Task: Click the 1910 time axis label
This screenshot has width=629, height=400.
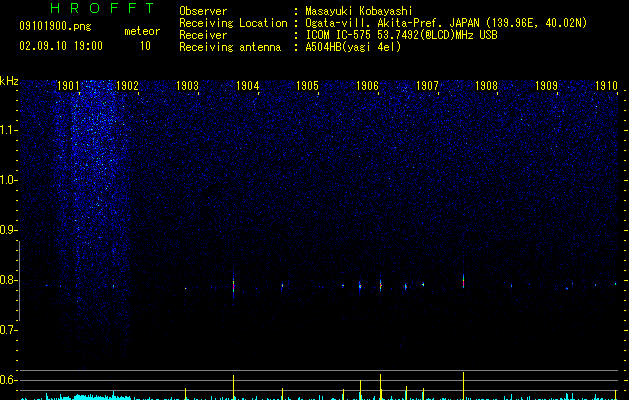Action: click(606, 86)
